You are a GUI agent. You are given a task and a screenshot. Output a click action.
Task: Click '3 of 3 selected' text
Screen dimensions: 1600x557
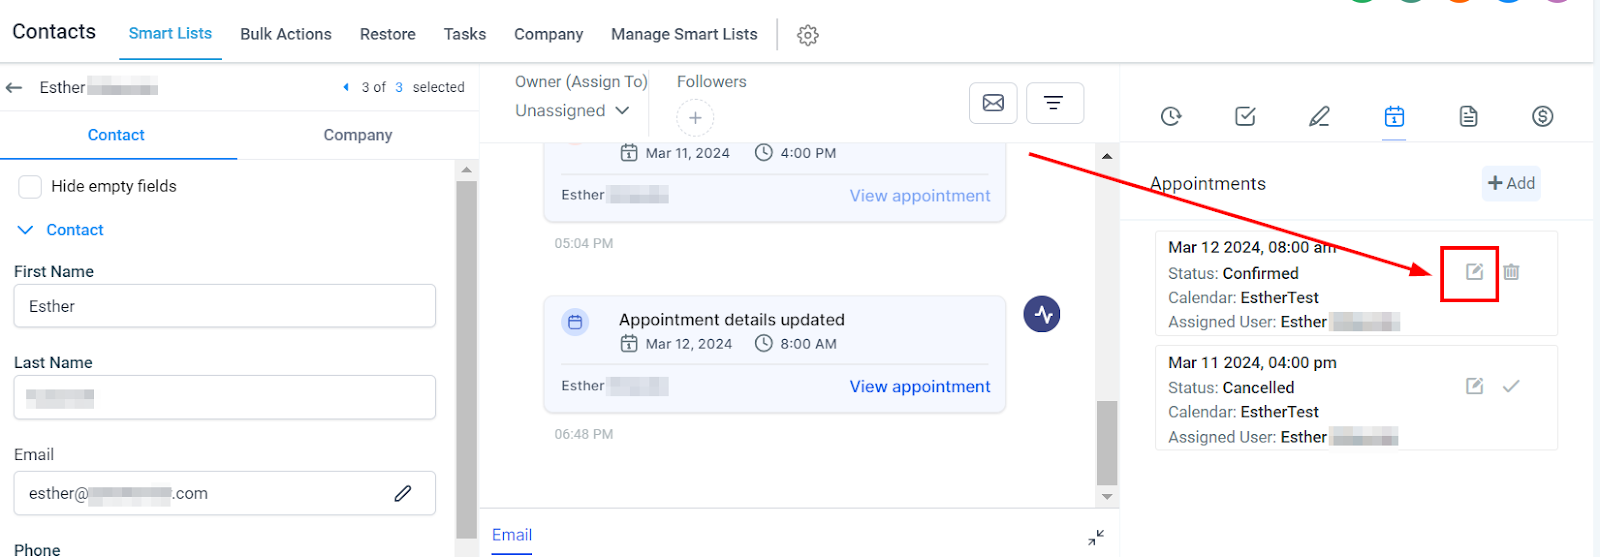413,87
